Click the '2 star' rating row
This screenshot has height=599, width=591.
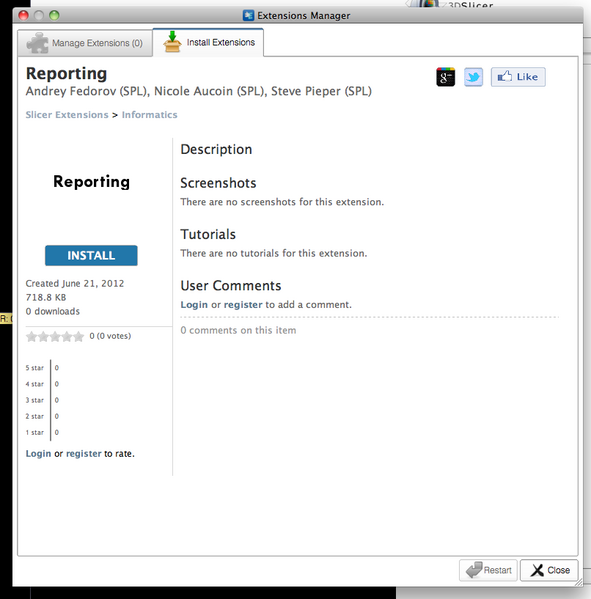(x=42, y=416)
